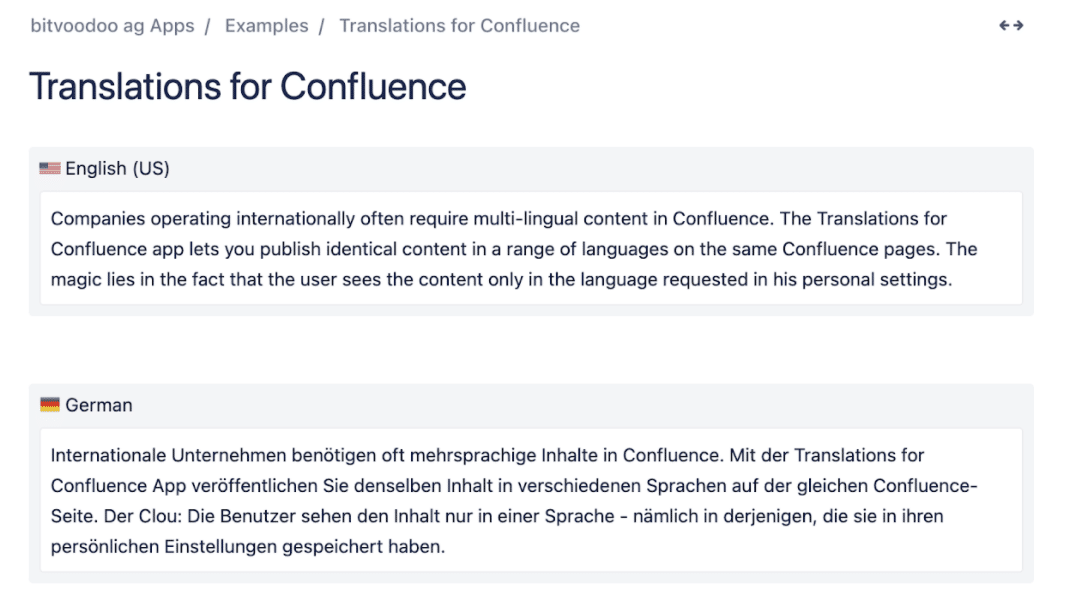
Task: Click the right arrow of the width control
Action: [1017, 25]
